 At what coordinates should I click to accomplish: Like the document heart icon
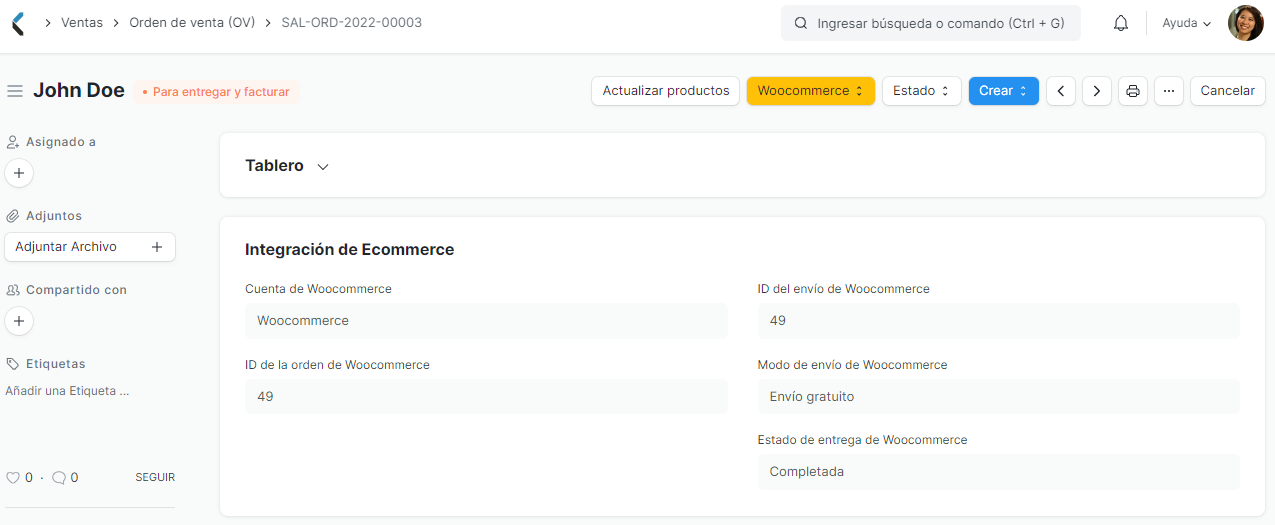[13, 478]
